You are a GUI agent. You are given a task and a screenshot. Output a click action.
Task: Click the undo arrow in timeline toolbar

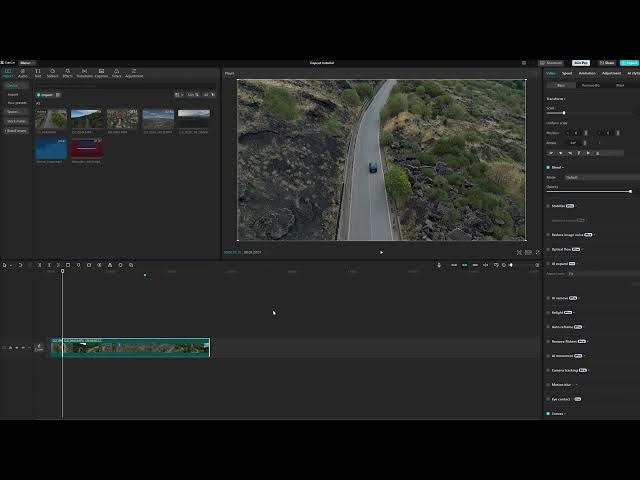(x=20, y=265)
